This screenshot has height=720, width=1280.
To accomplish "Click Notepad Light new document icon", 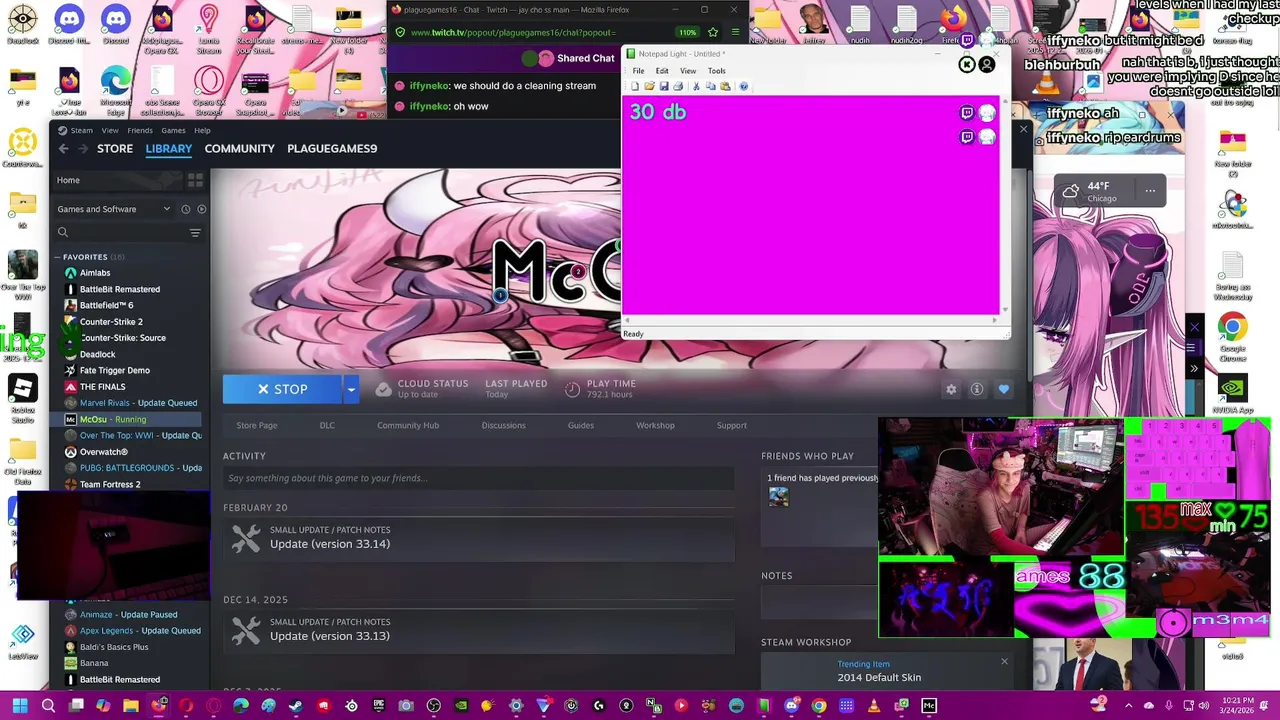I will (634, 87).
